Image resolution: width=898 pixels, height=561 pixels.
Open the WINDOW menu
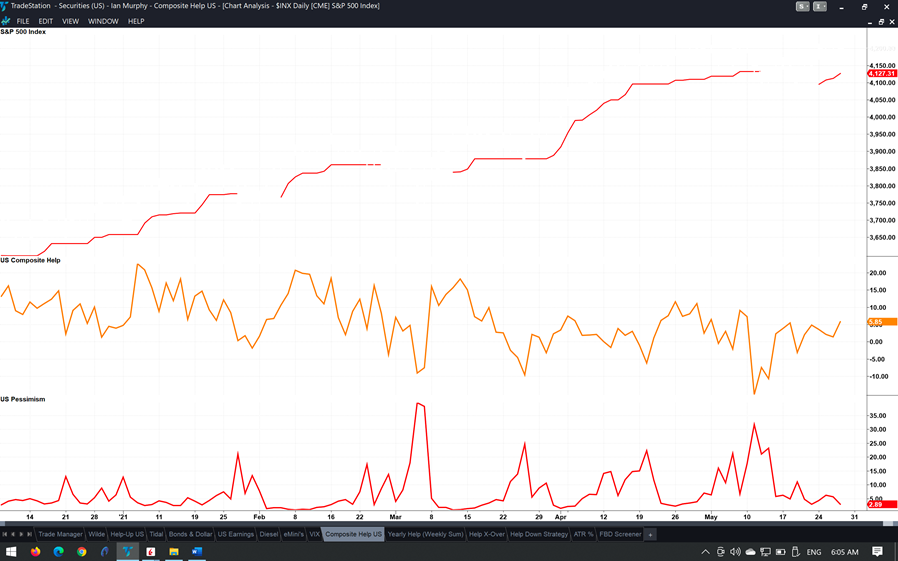103,21
